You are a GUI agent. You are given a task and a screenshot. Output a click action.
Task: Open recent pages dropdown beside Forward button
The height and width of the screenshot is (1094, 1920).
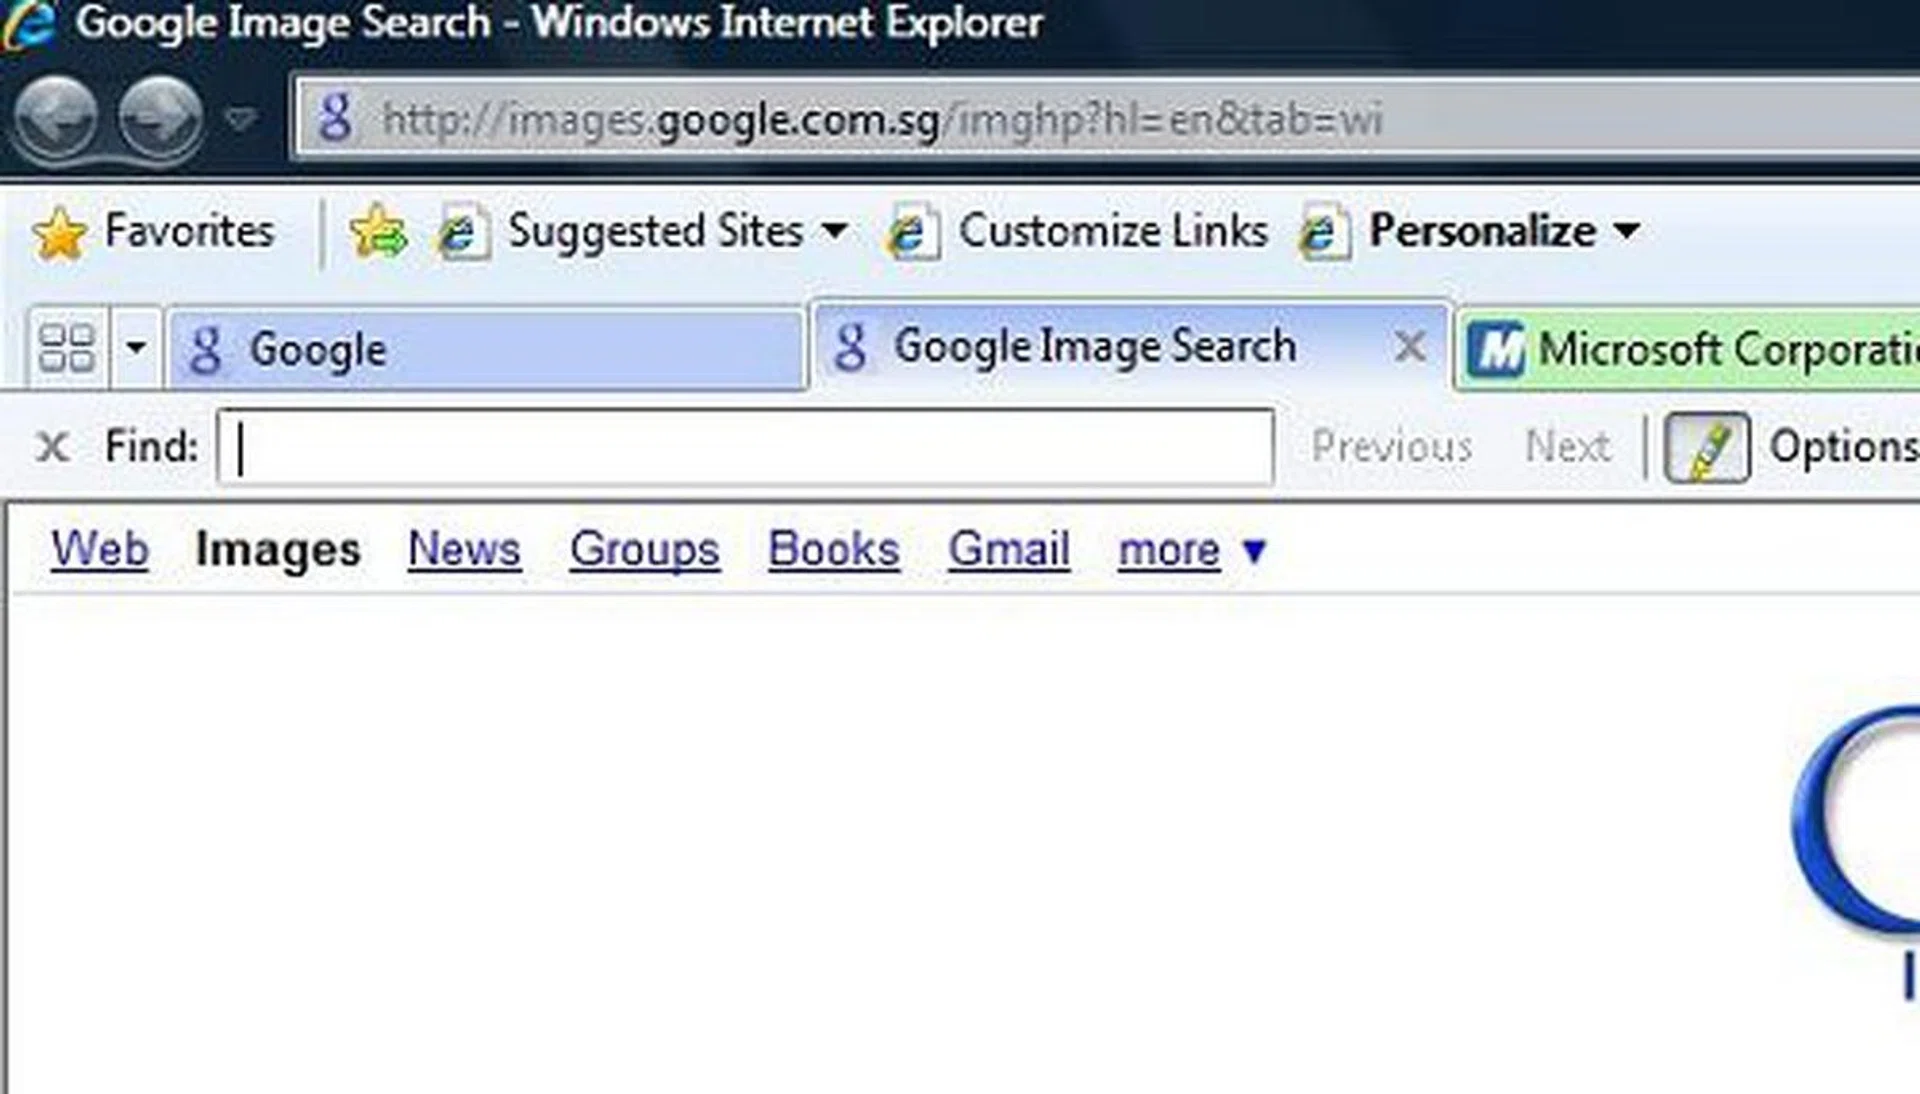[x=240, y=120]
